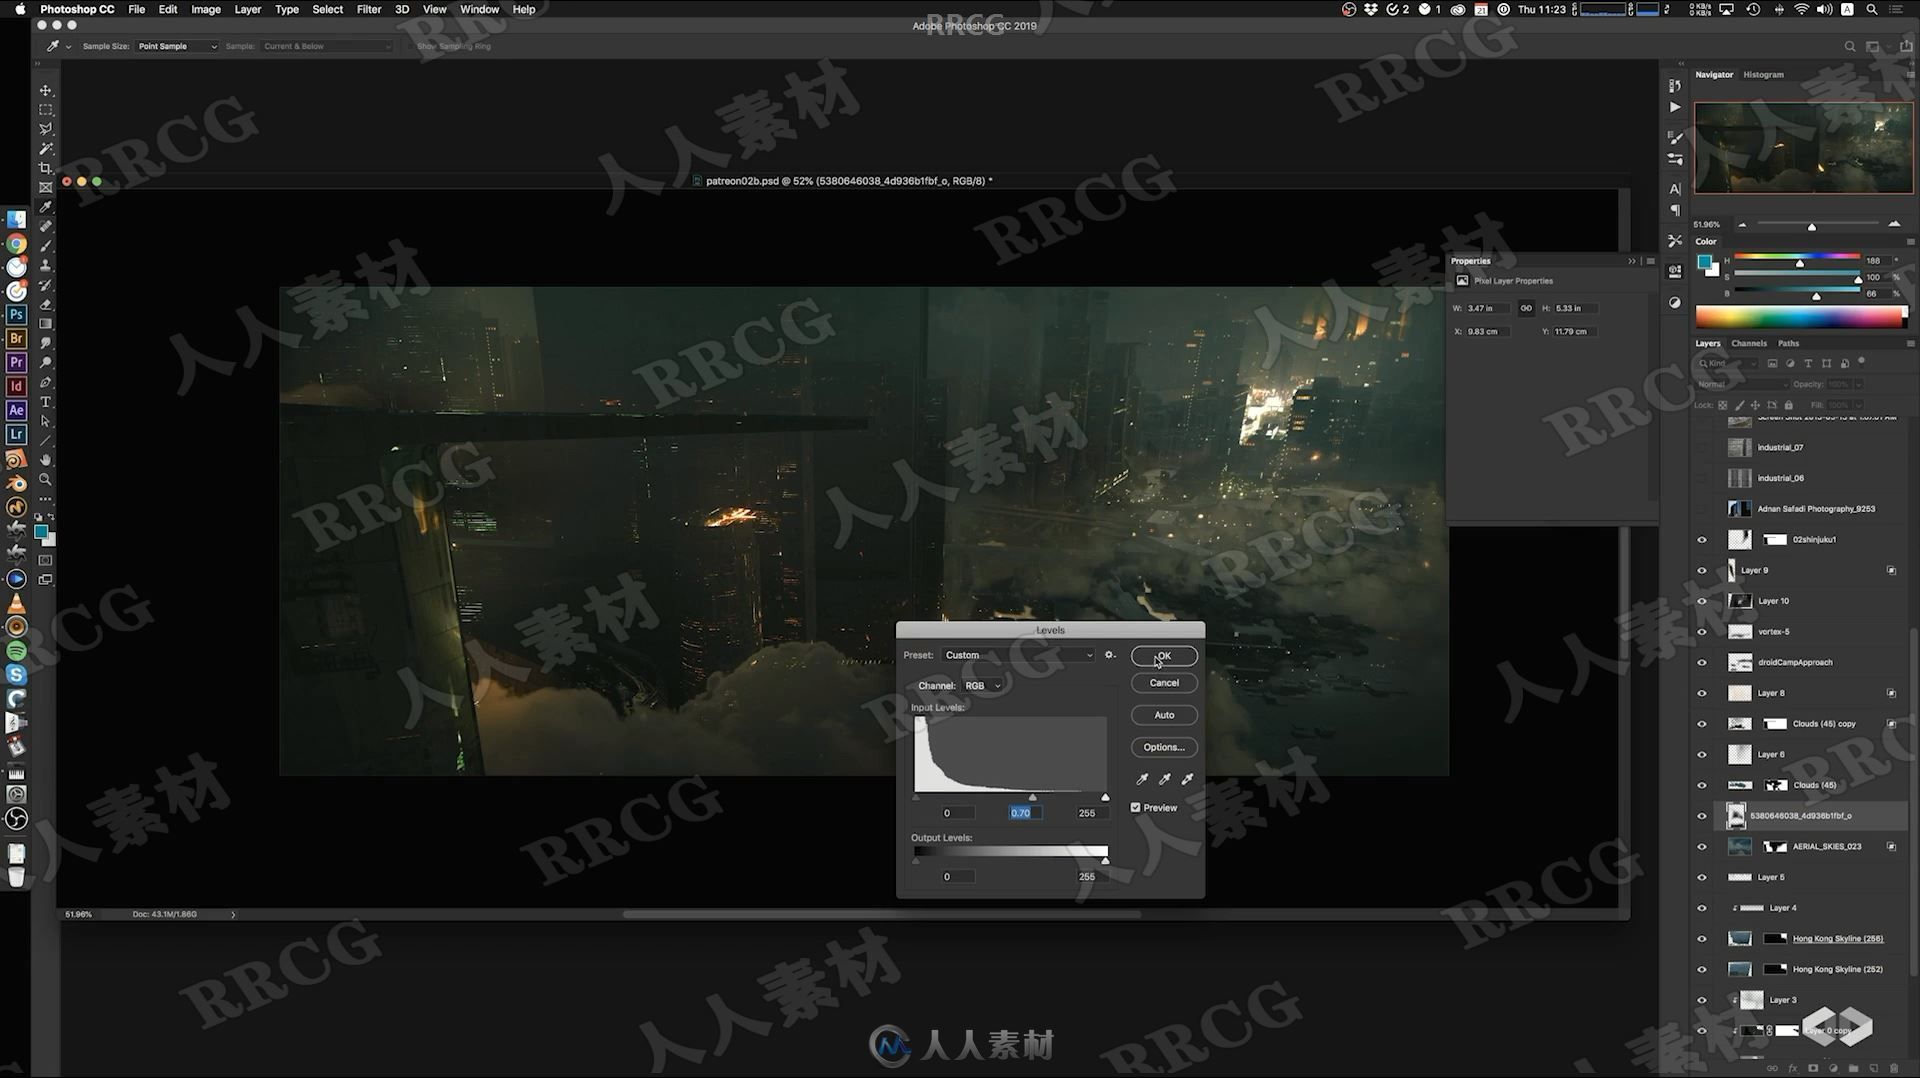Open the layer blend mode Normal dropdown
The image size is (1920, 1078).
tap(1741, 384)
